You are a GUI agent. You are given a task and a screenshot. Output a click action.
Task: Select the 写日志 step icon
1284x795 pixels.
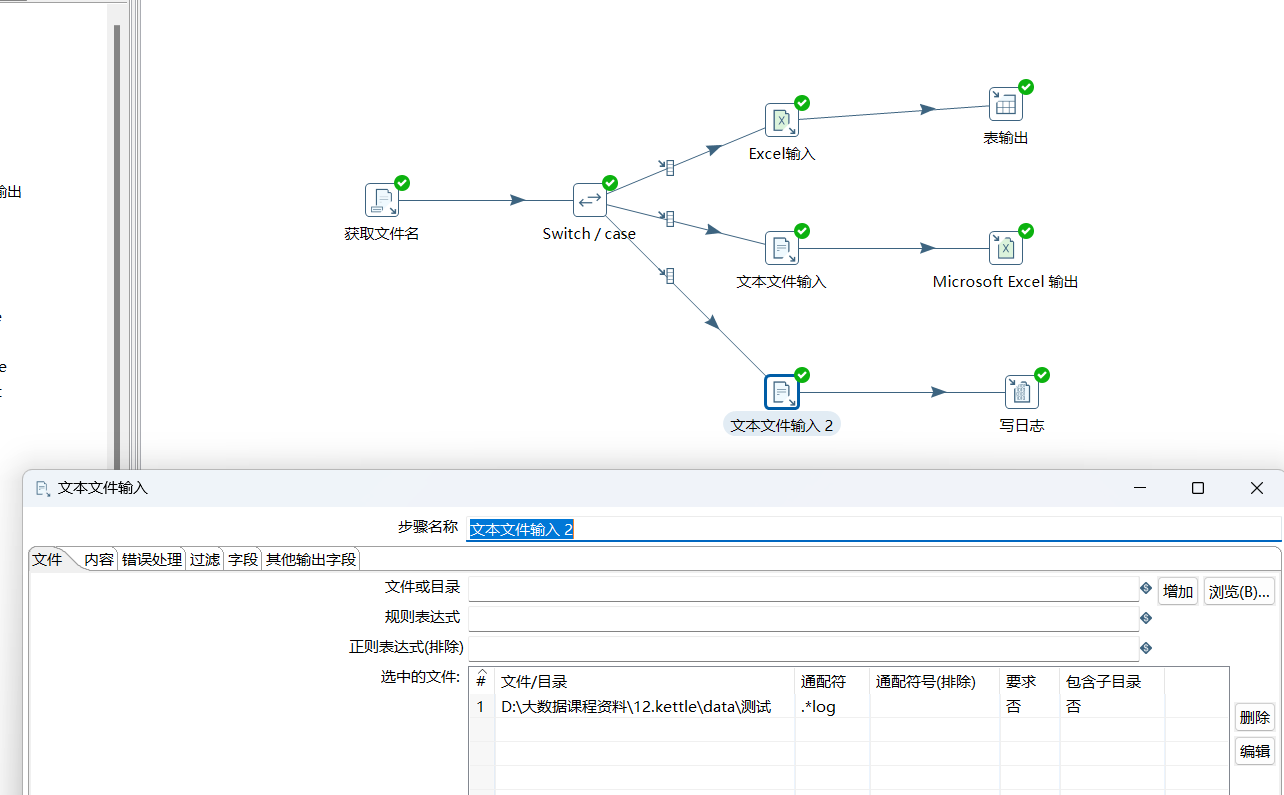(x=1021, y=392)
